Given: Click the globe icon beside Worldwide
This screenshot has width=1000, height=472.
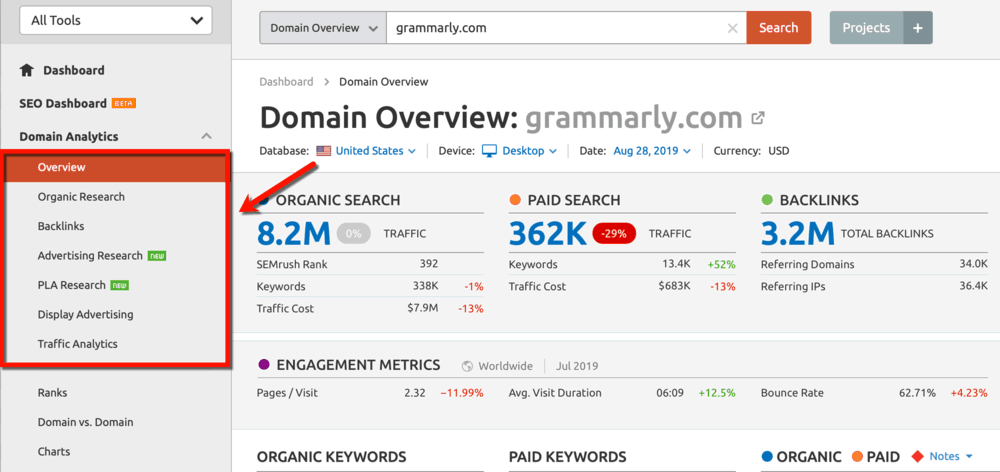Looking at the screenshot, I should point(467,366).
